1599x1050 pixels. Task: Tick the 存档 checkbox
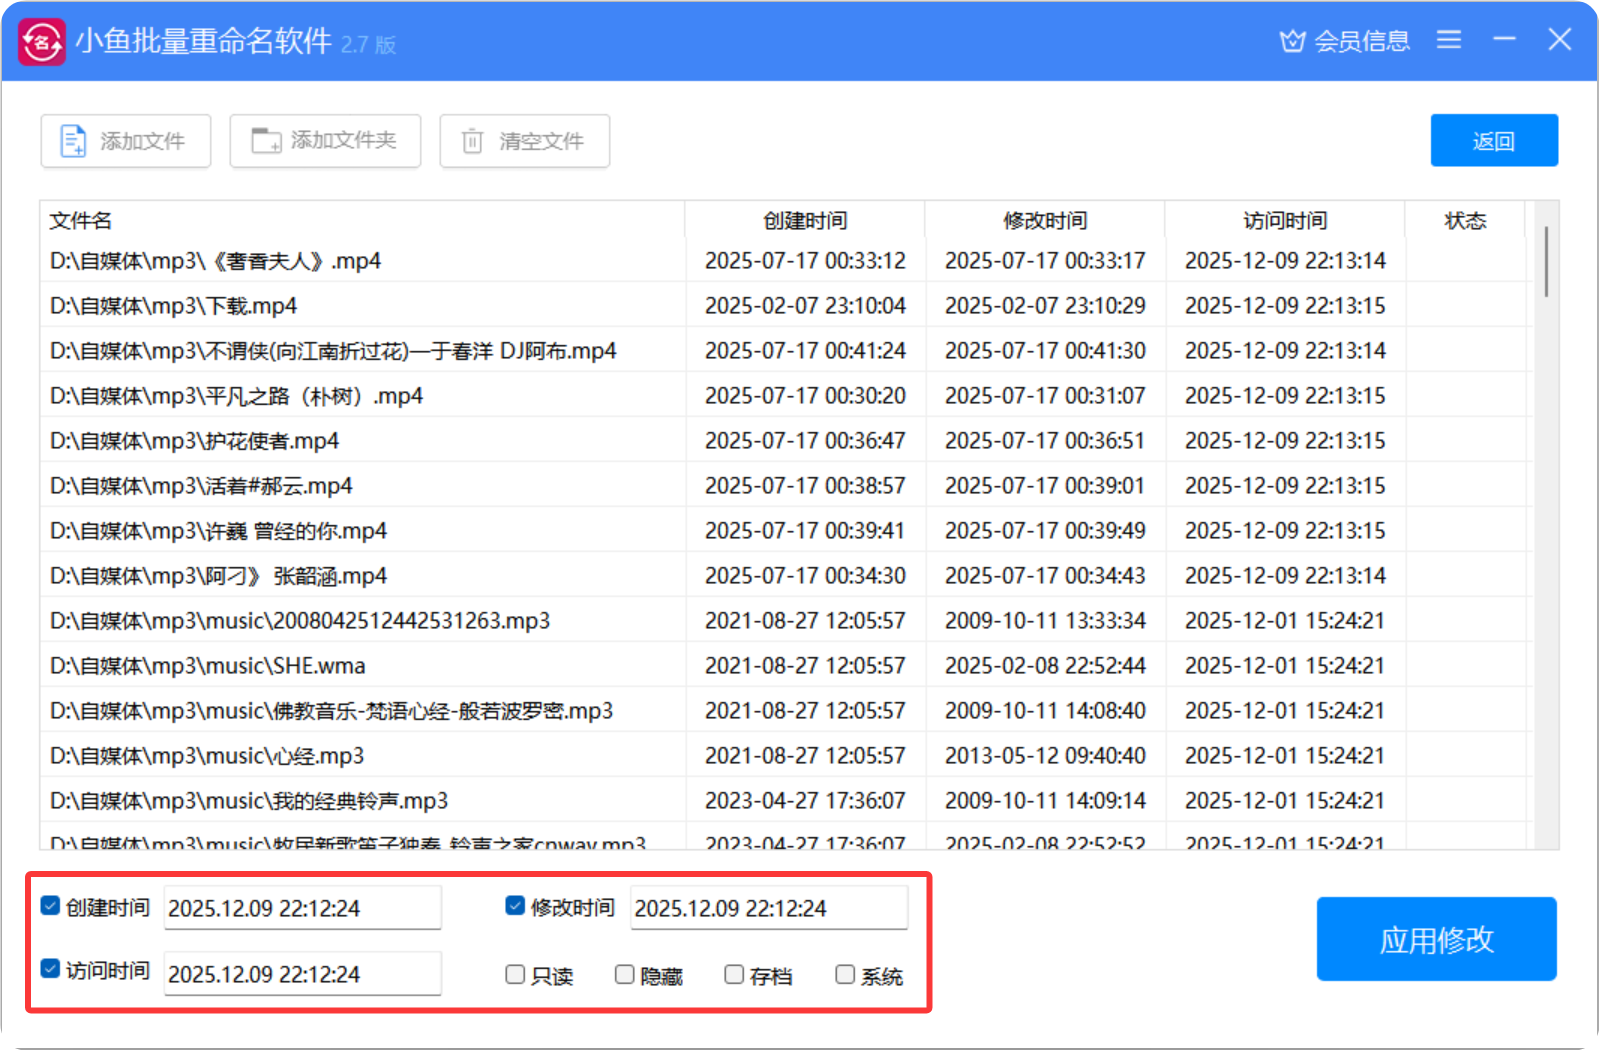coord(734,974)
